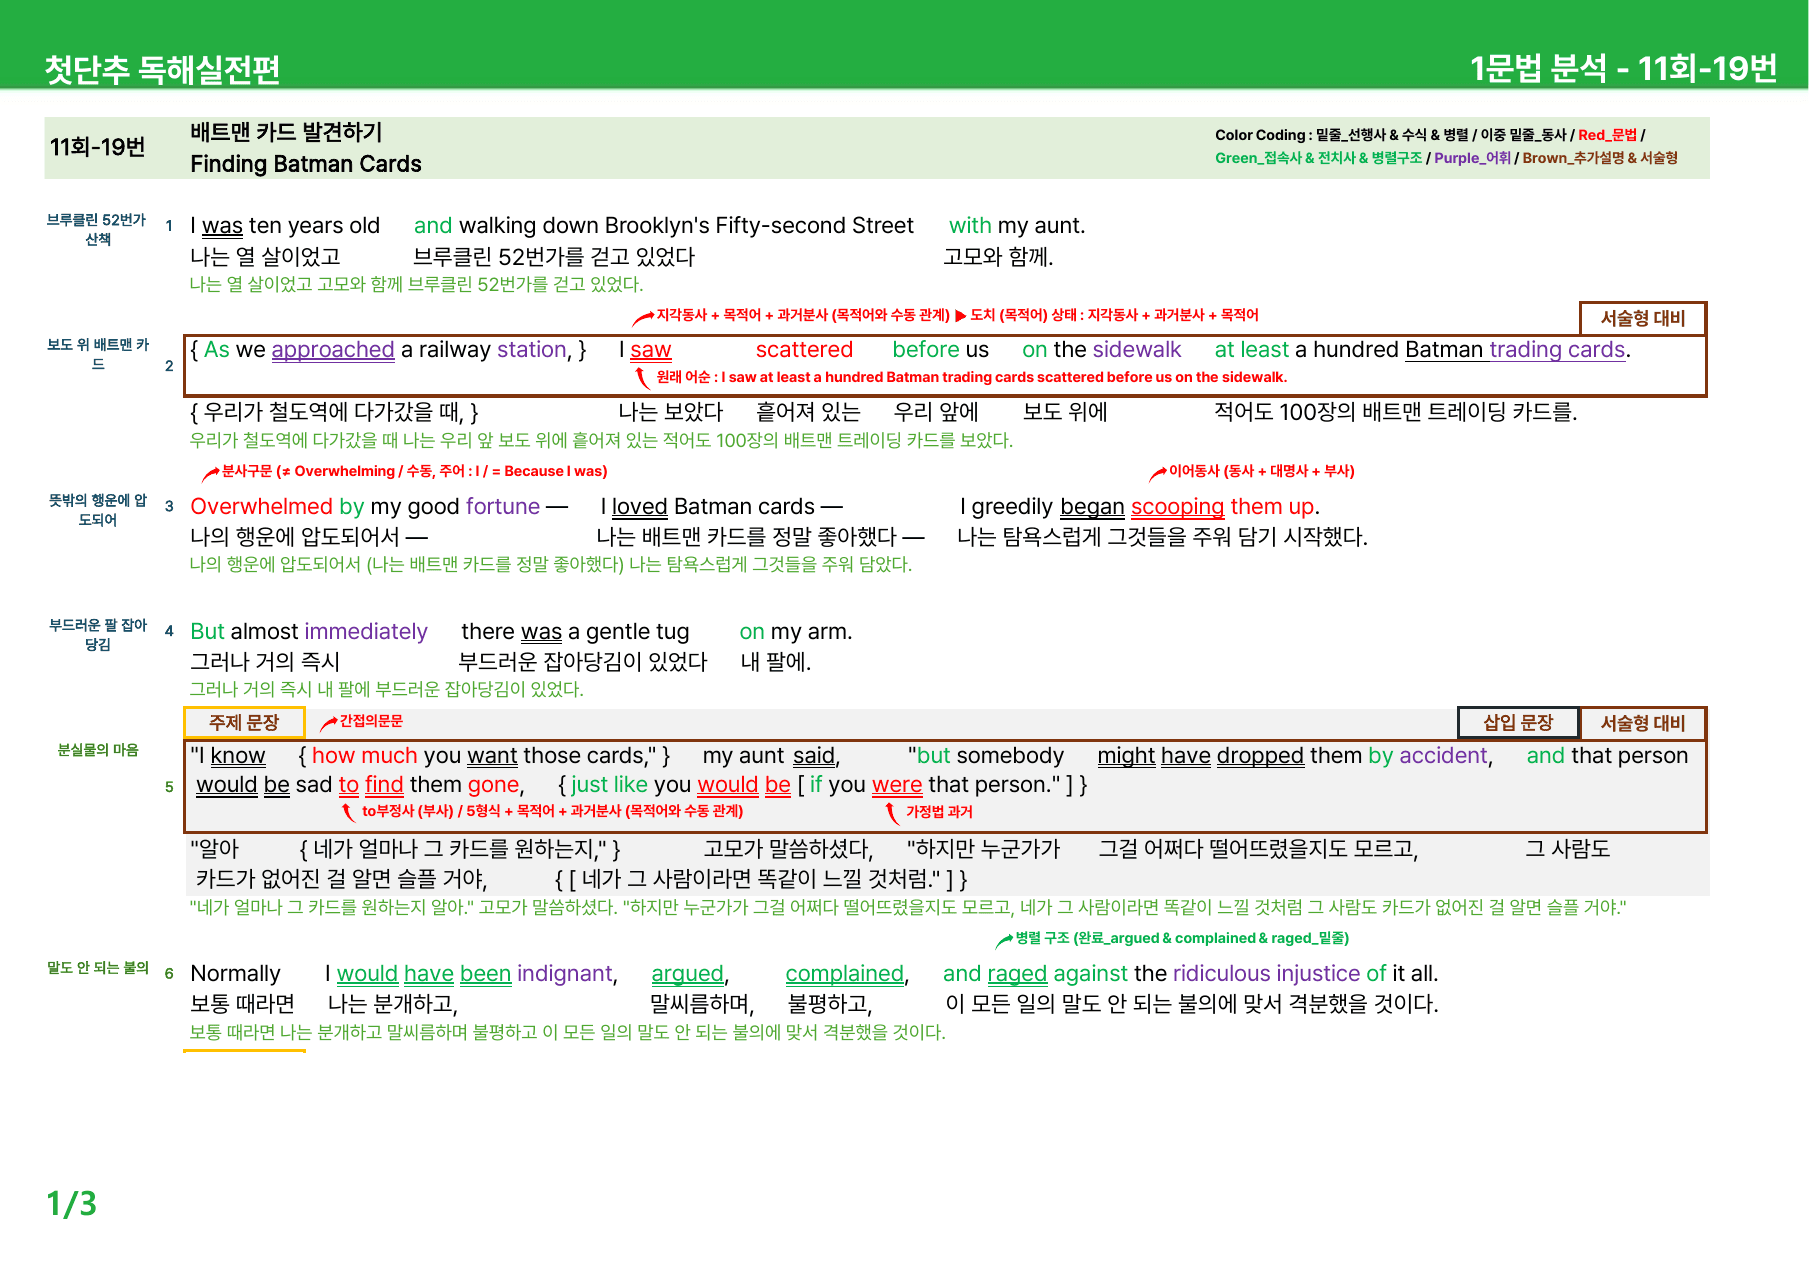Click the phrase 'with my aunt.'
Image resolution: width=1809 pixels, height=1279 pixels.
click(1017, 226)
